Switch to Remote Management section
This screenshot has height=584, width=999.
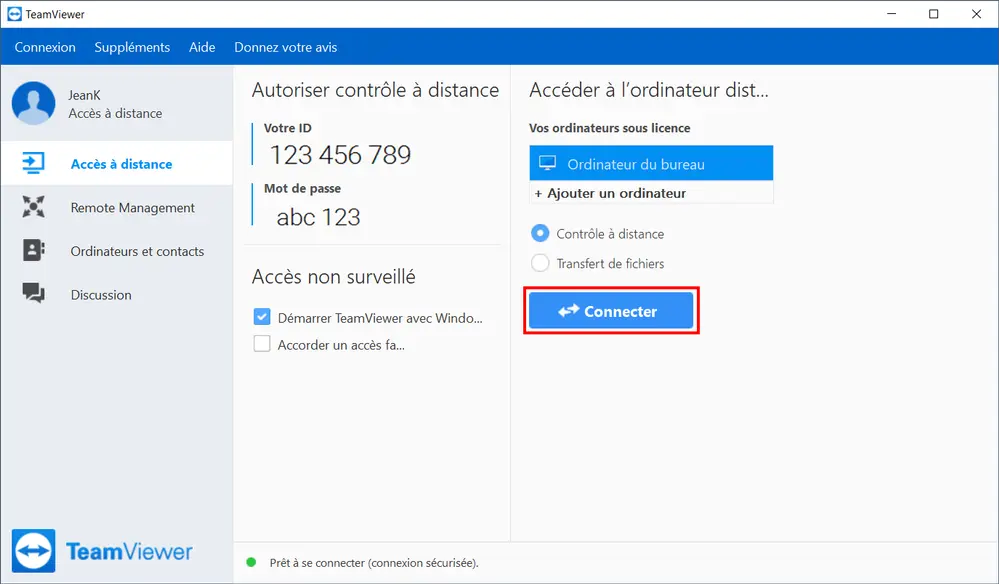coord(117,208)
